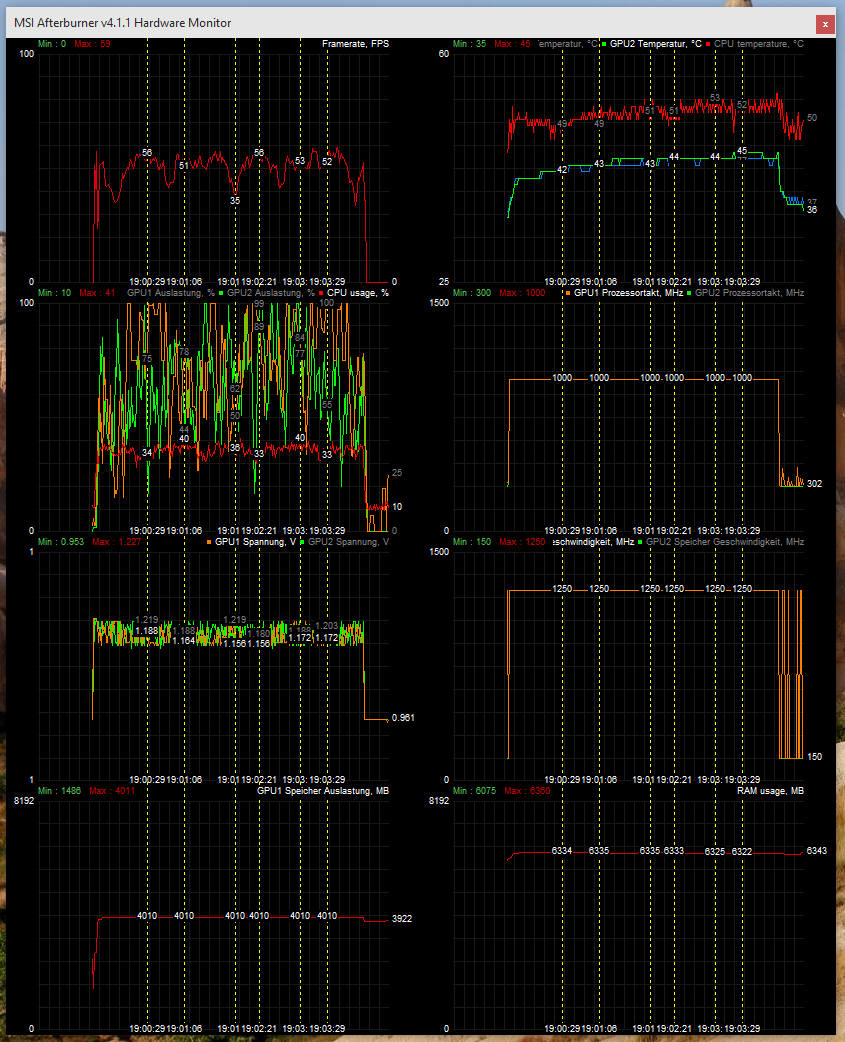Click the current value 0.961 in voltage graph
The width and height of the screenshot is (845, 1042).
pos(403,718)
